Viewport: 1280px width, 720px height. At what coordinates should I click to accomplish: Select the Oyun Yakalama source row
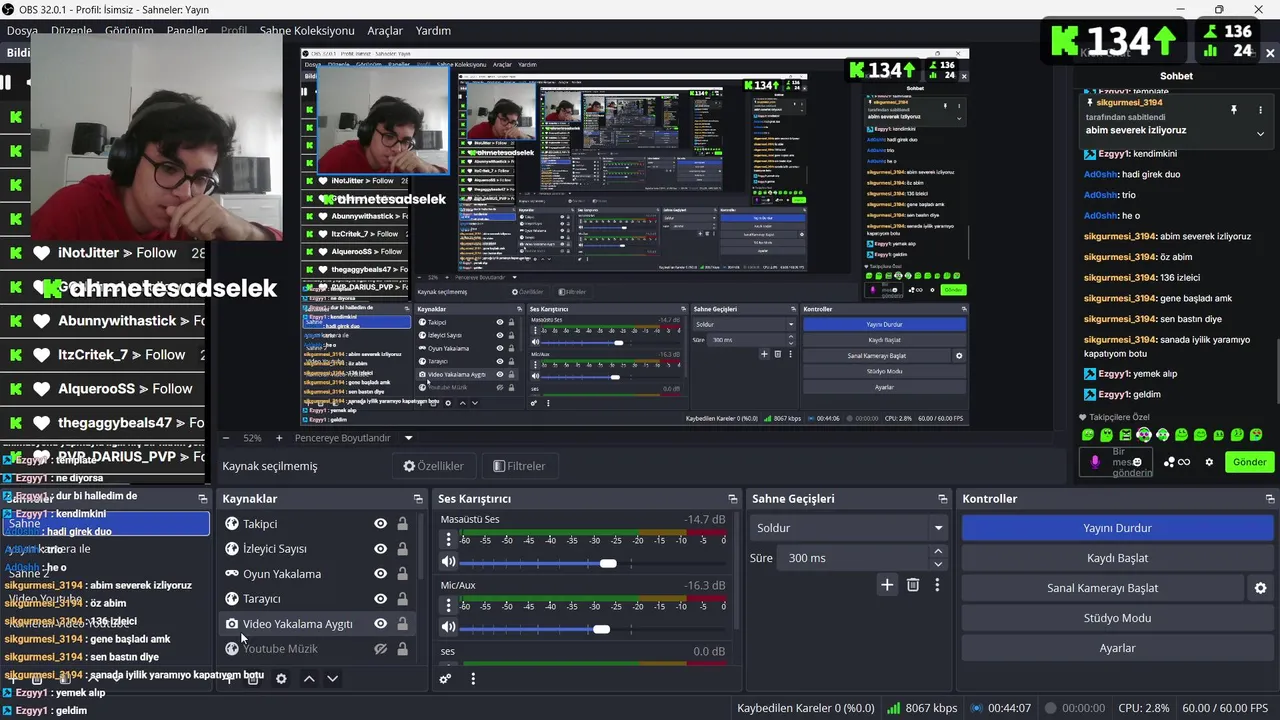pyautogui.click(x=316, y=574)
